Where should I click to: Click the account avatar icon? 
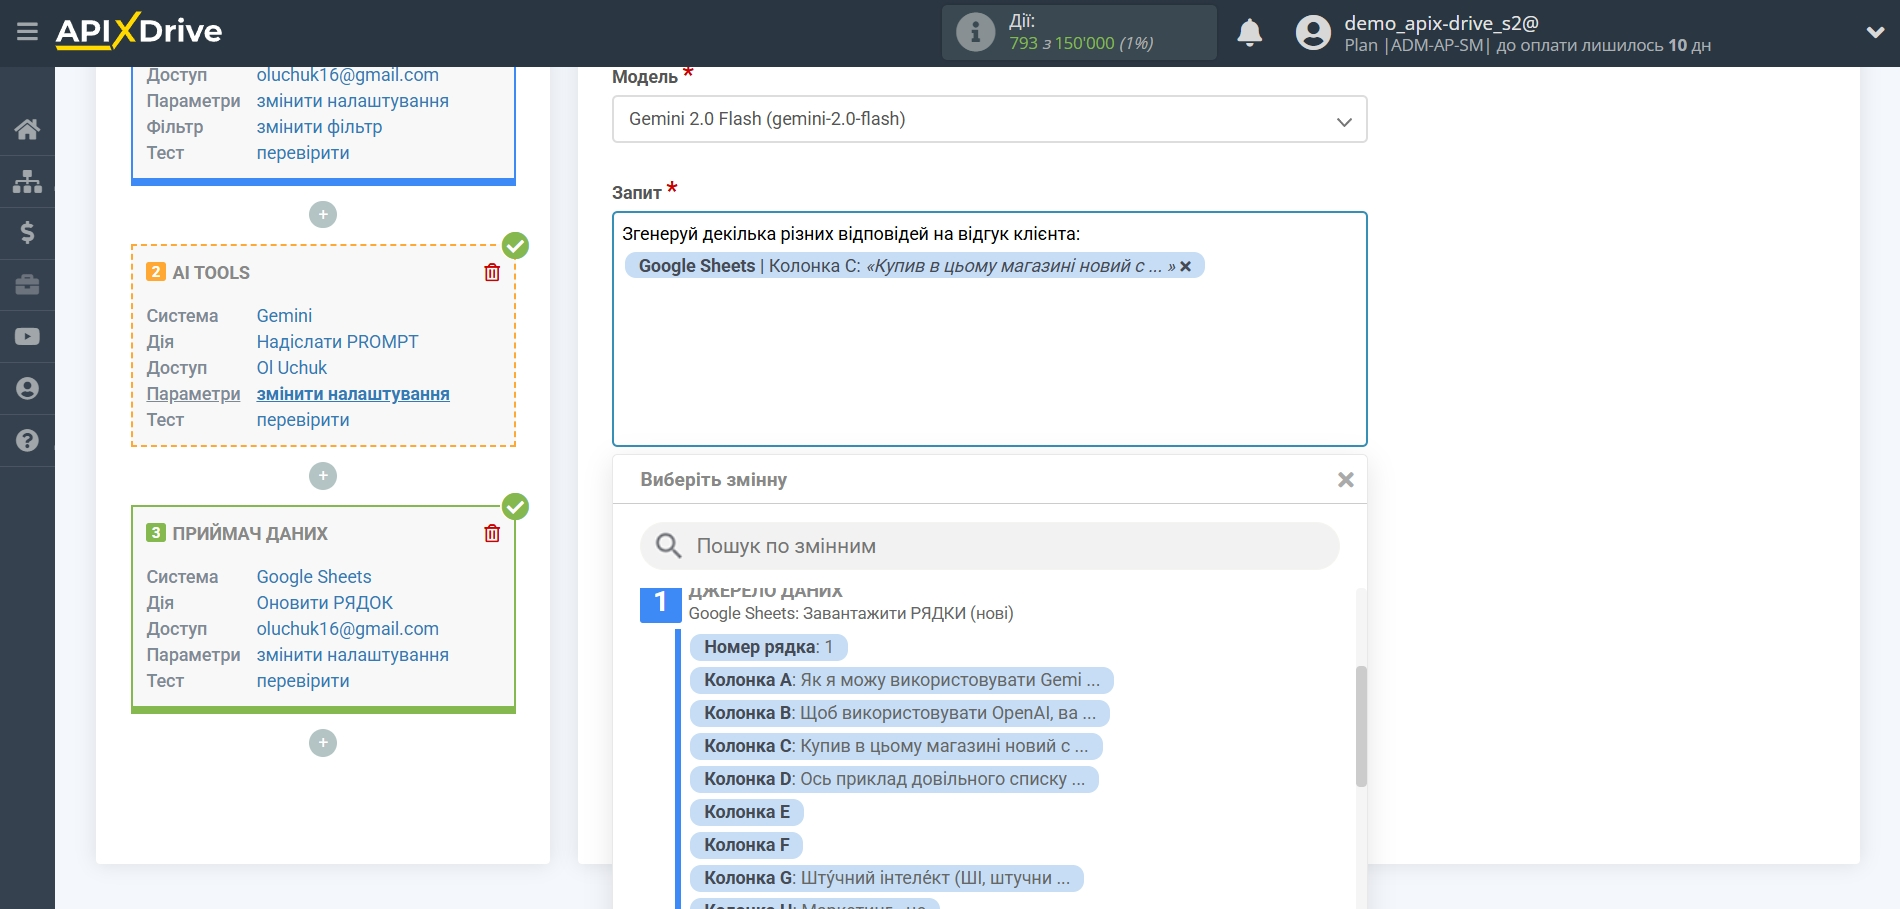1313,33
